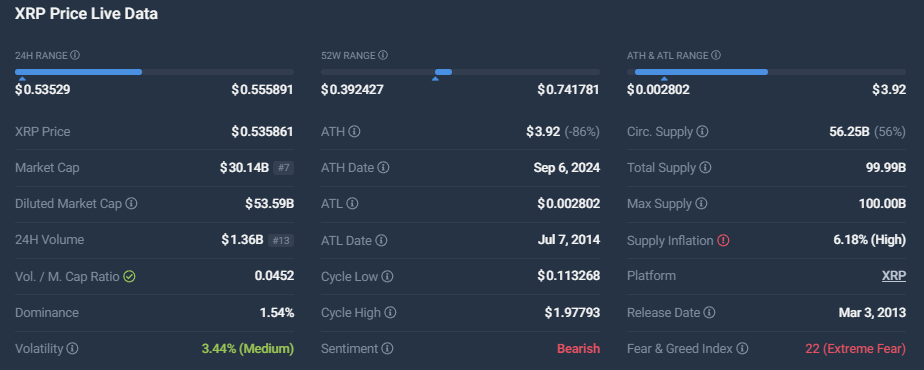Click Total Supply info icon

[705, 168]
